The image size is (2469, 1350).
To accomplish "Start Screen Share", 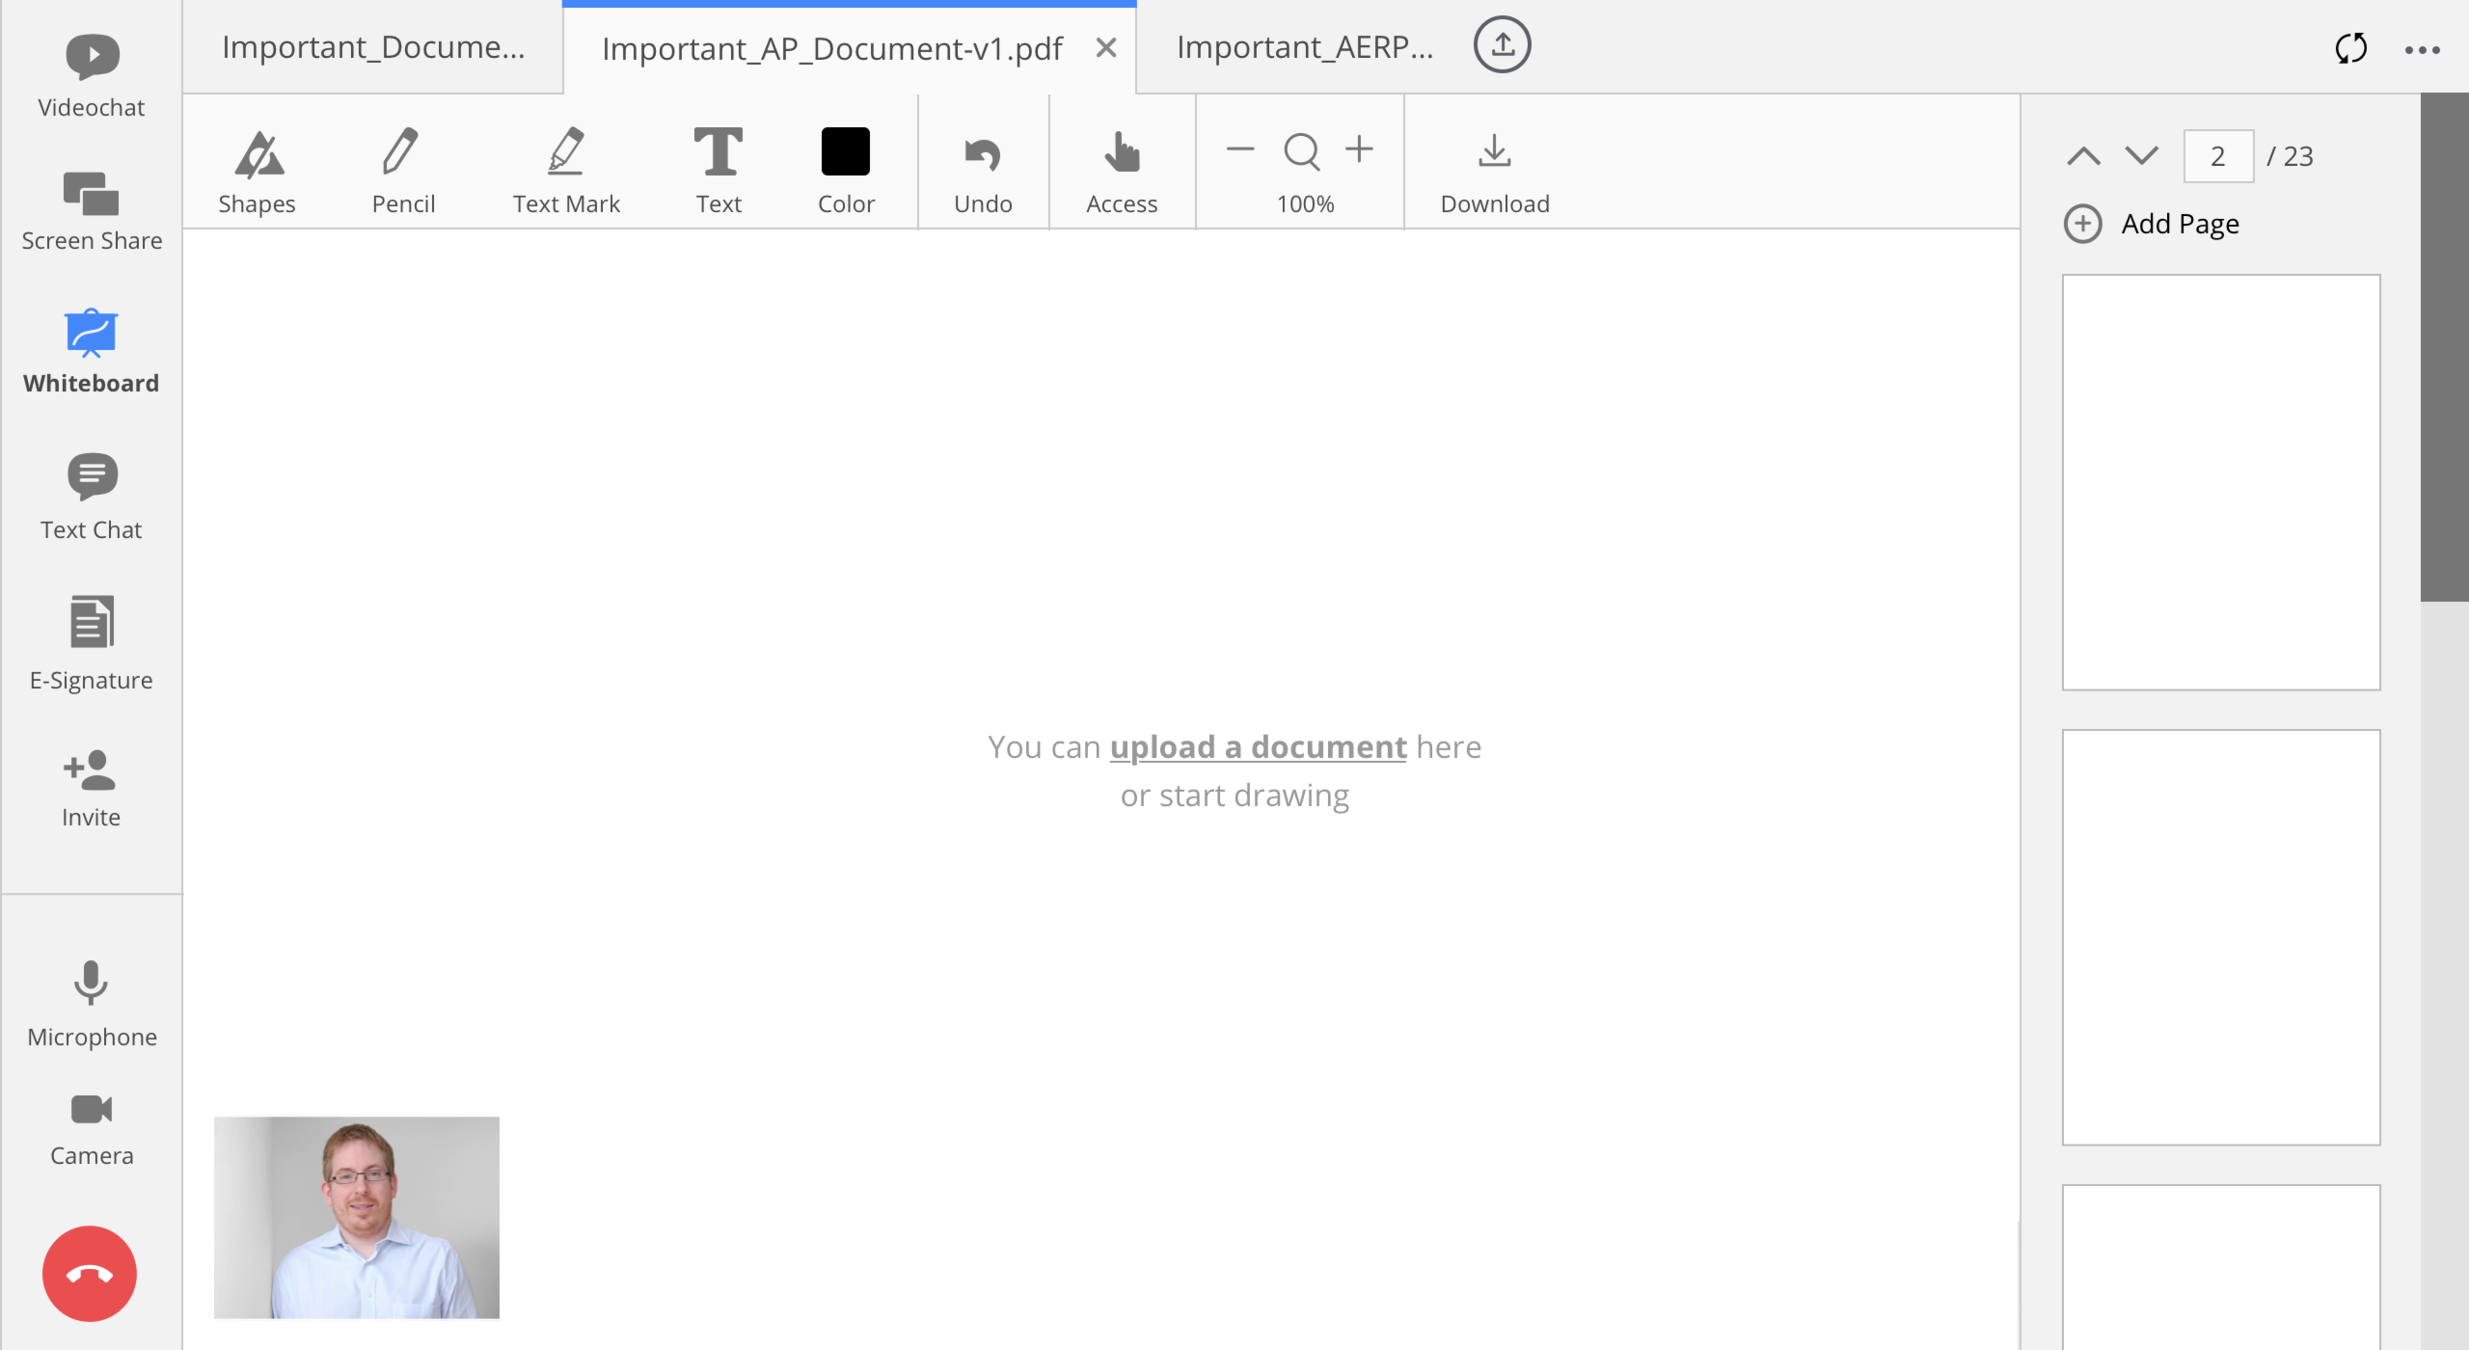I will coord(91,211).
